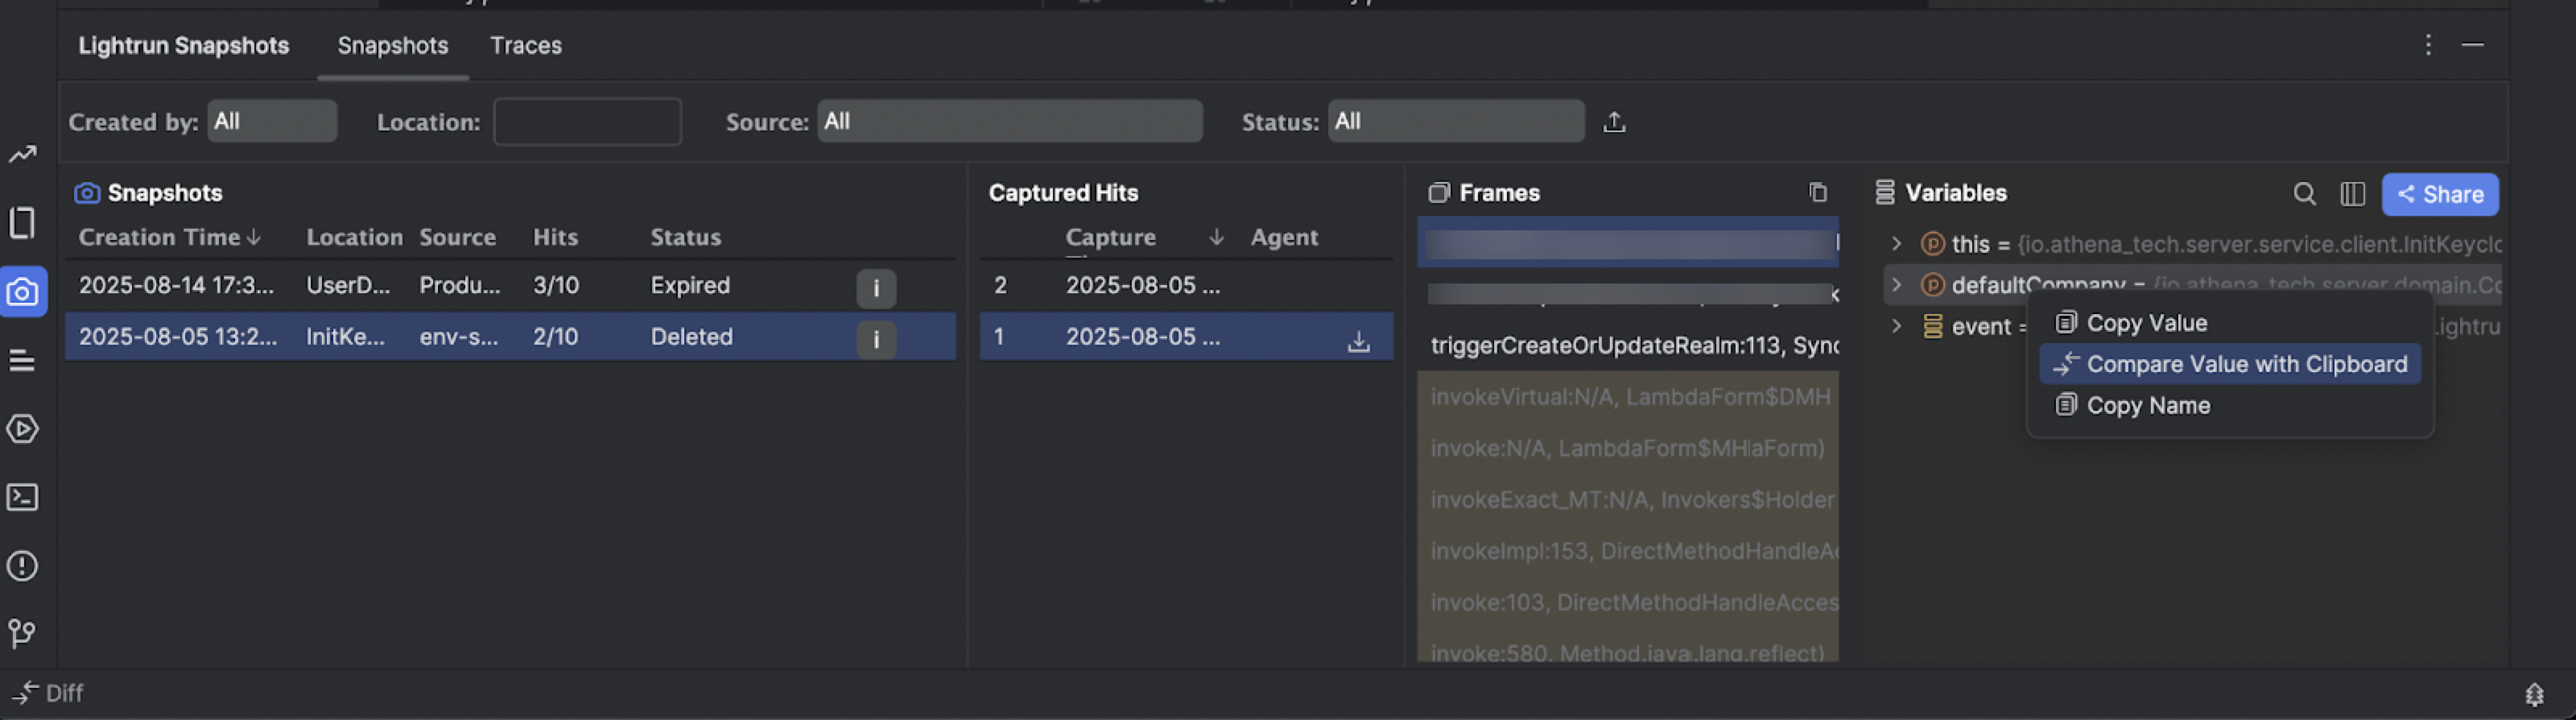Click the Share button
The width and height of the screenshot is (2576, 720).
point(2439,194)
